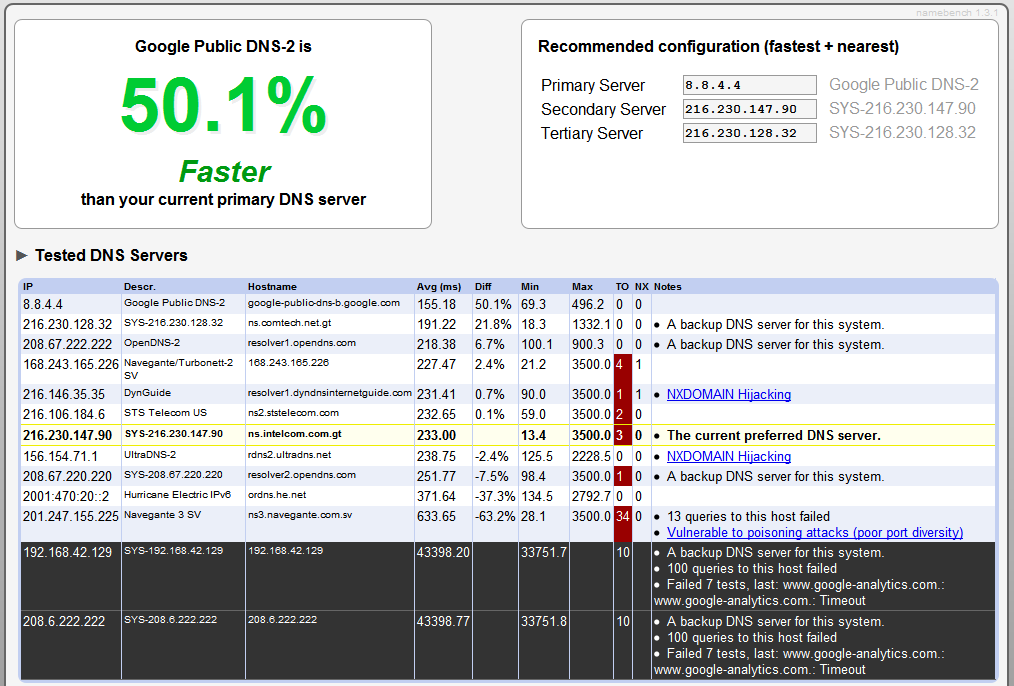Click the red timeout cell showing 4
Image resolution: width=1014 pixels, height=686 pixels.
(x=622, y=369)
